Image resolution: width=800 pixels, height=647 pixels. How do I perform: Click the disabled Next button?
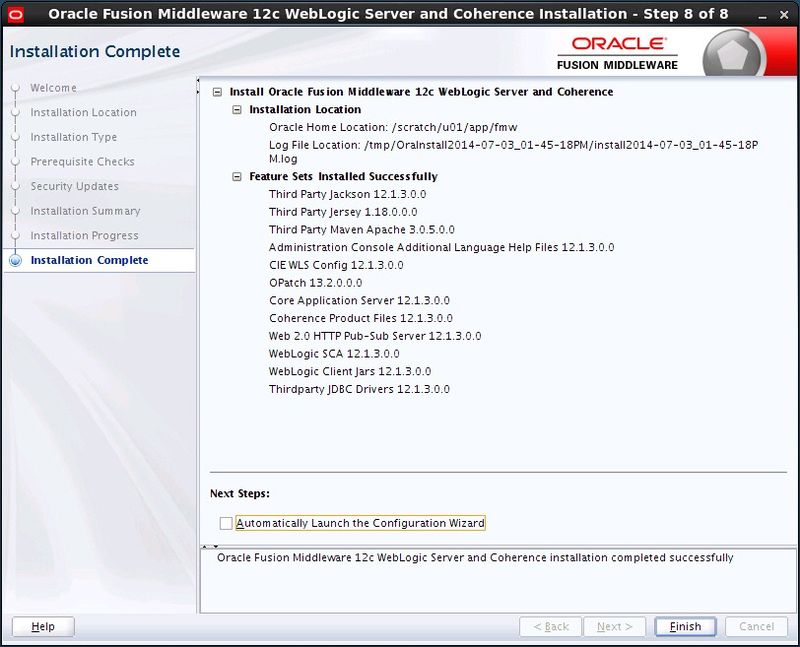click(614, 627)
